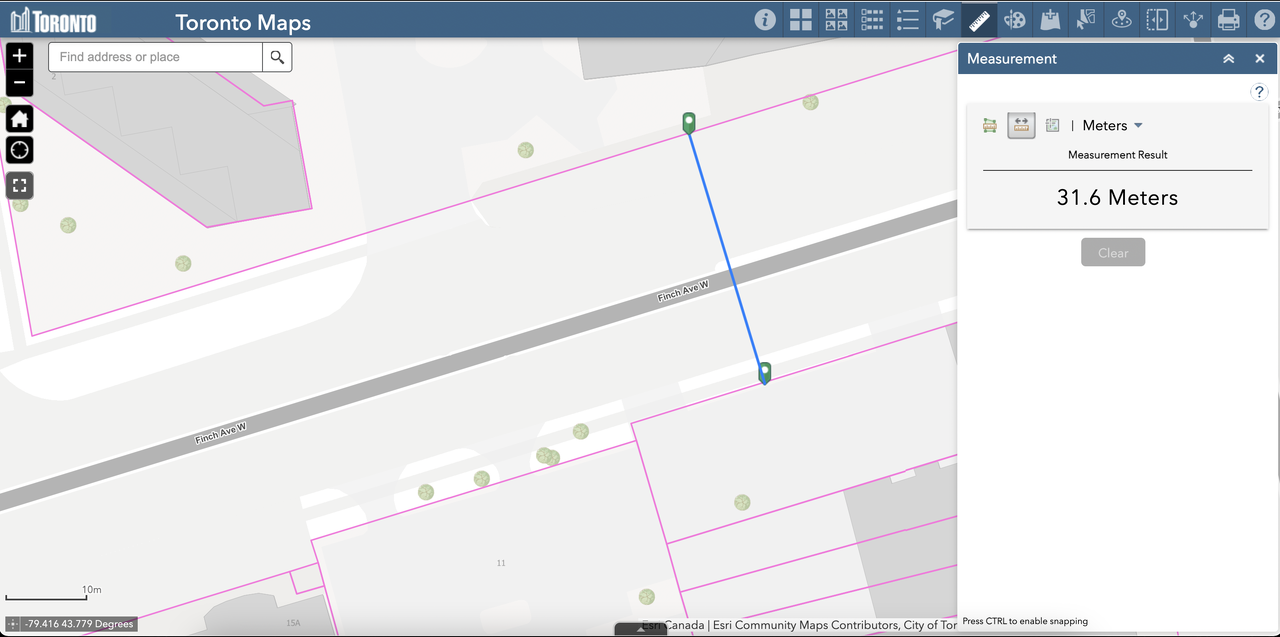Toggle the distance measurement tool
Image resolution: width=1280 pixels, height=637 pixels.
(1021, 125)
